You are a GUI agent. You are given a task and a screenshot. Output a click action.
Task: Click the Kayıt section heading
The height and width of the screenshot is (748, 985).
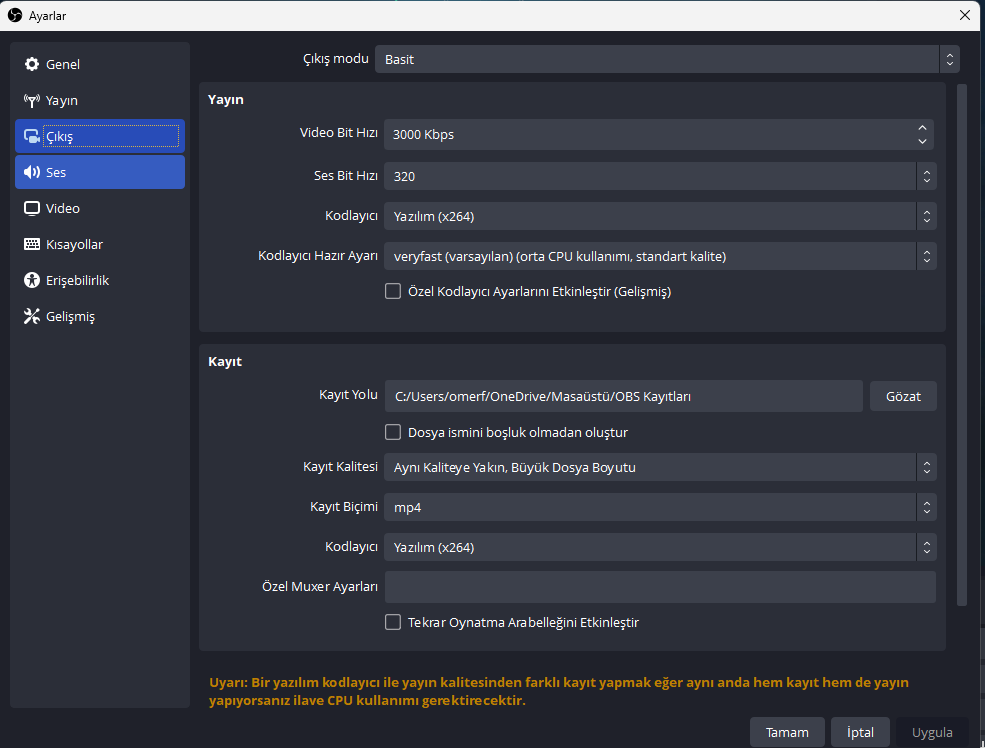[225, 362]
